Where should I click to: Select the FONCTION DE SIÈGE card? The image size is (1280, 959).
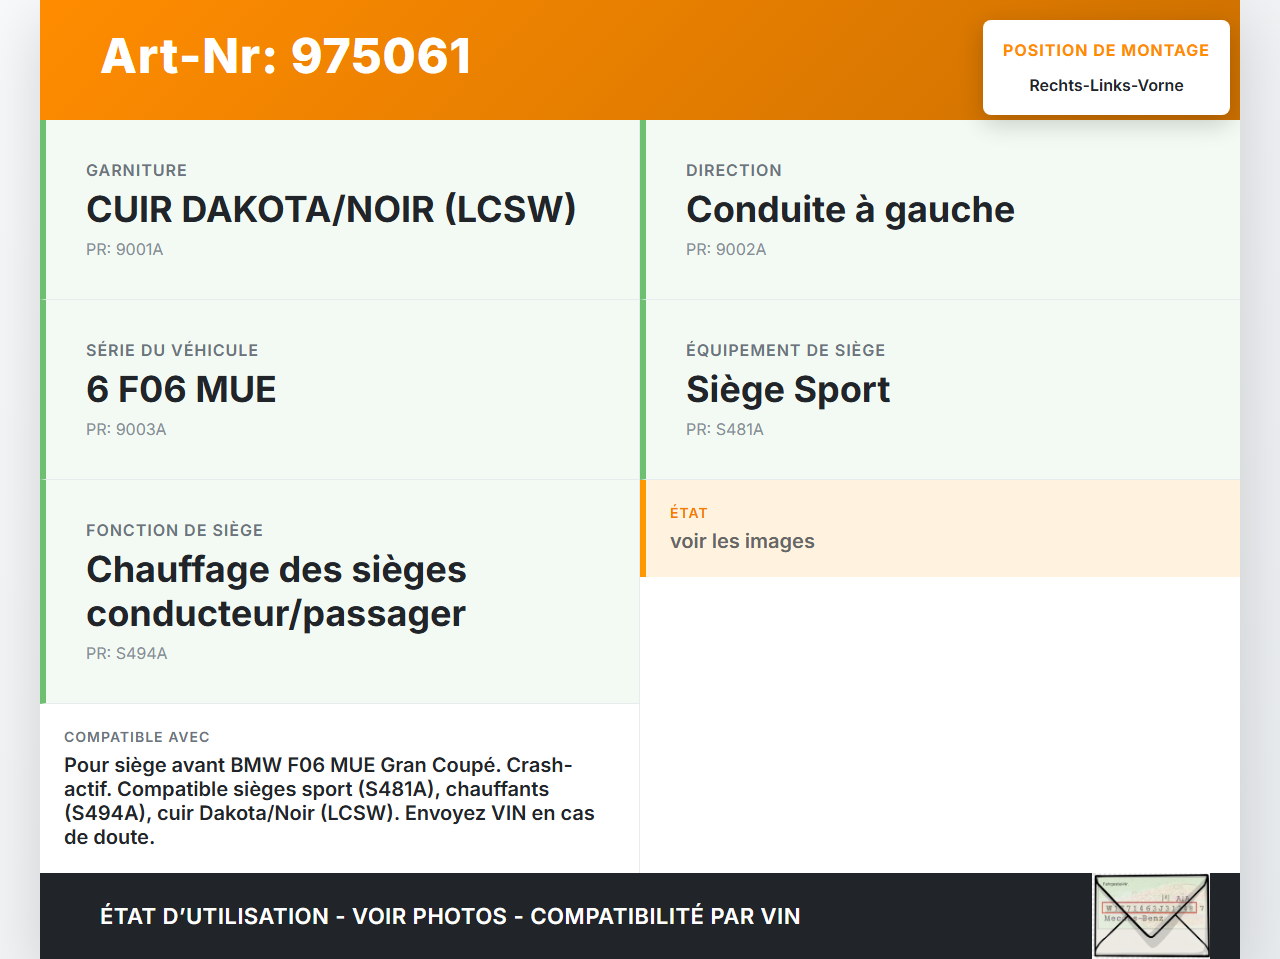tap(340, 590)
